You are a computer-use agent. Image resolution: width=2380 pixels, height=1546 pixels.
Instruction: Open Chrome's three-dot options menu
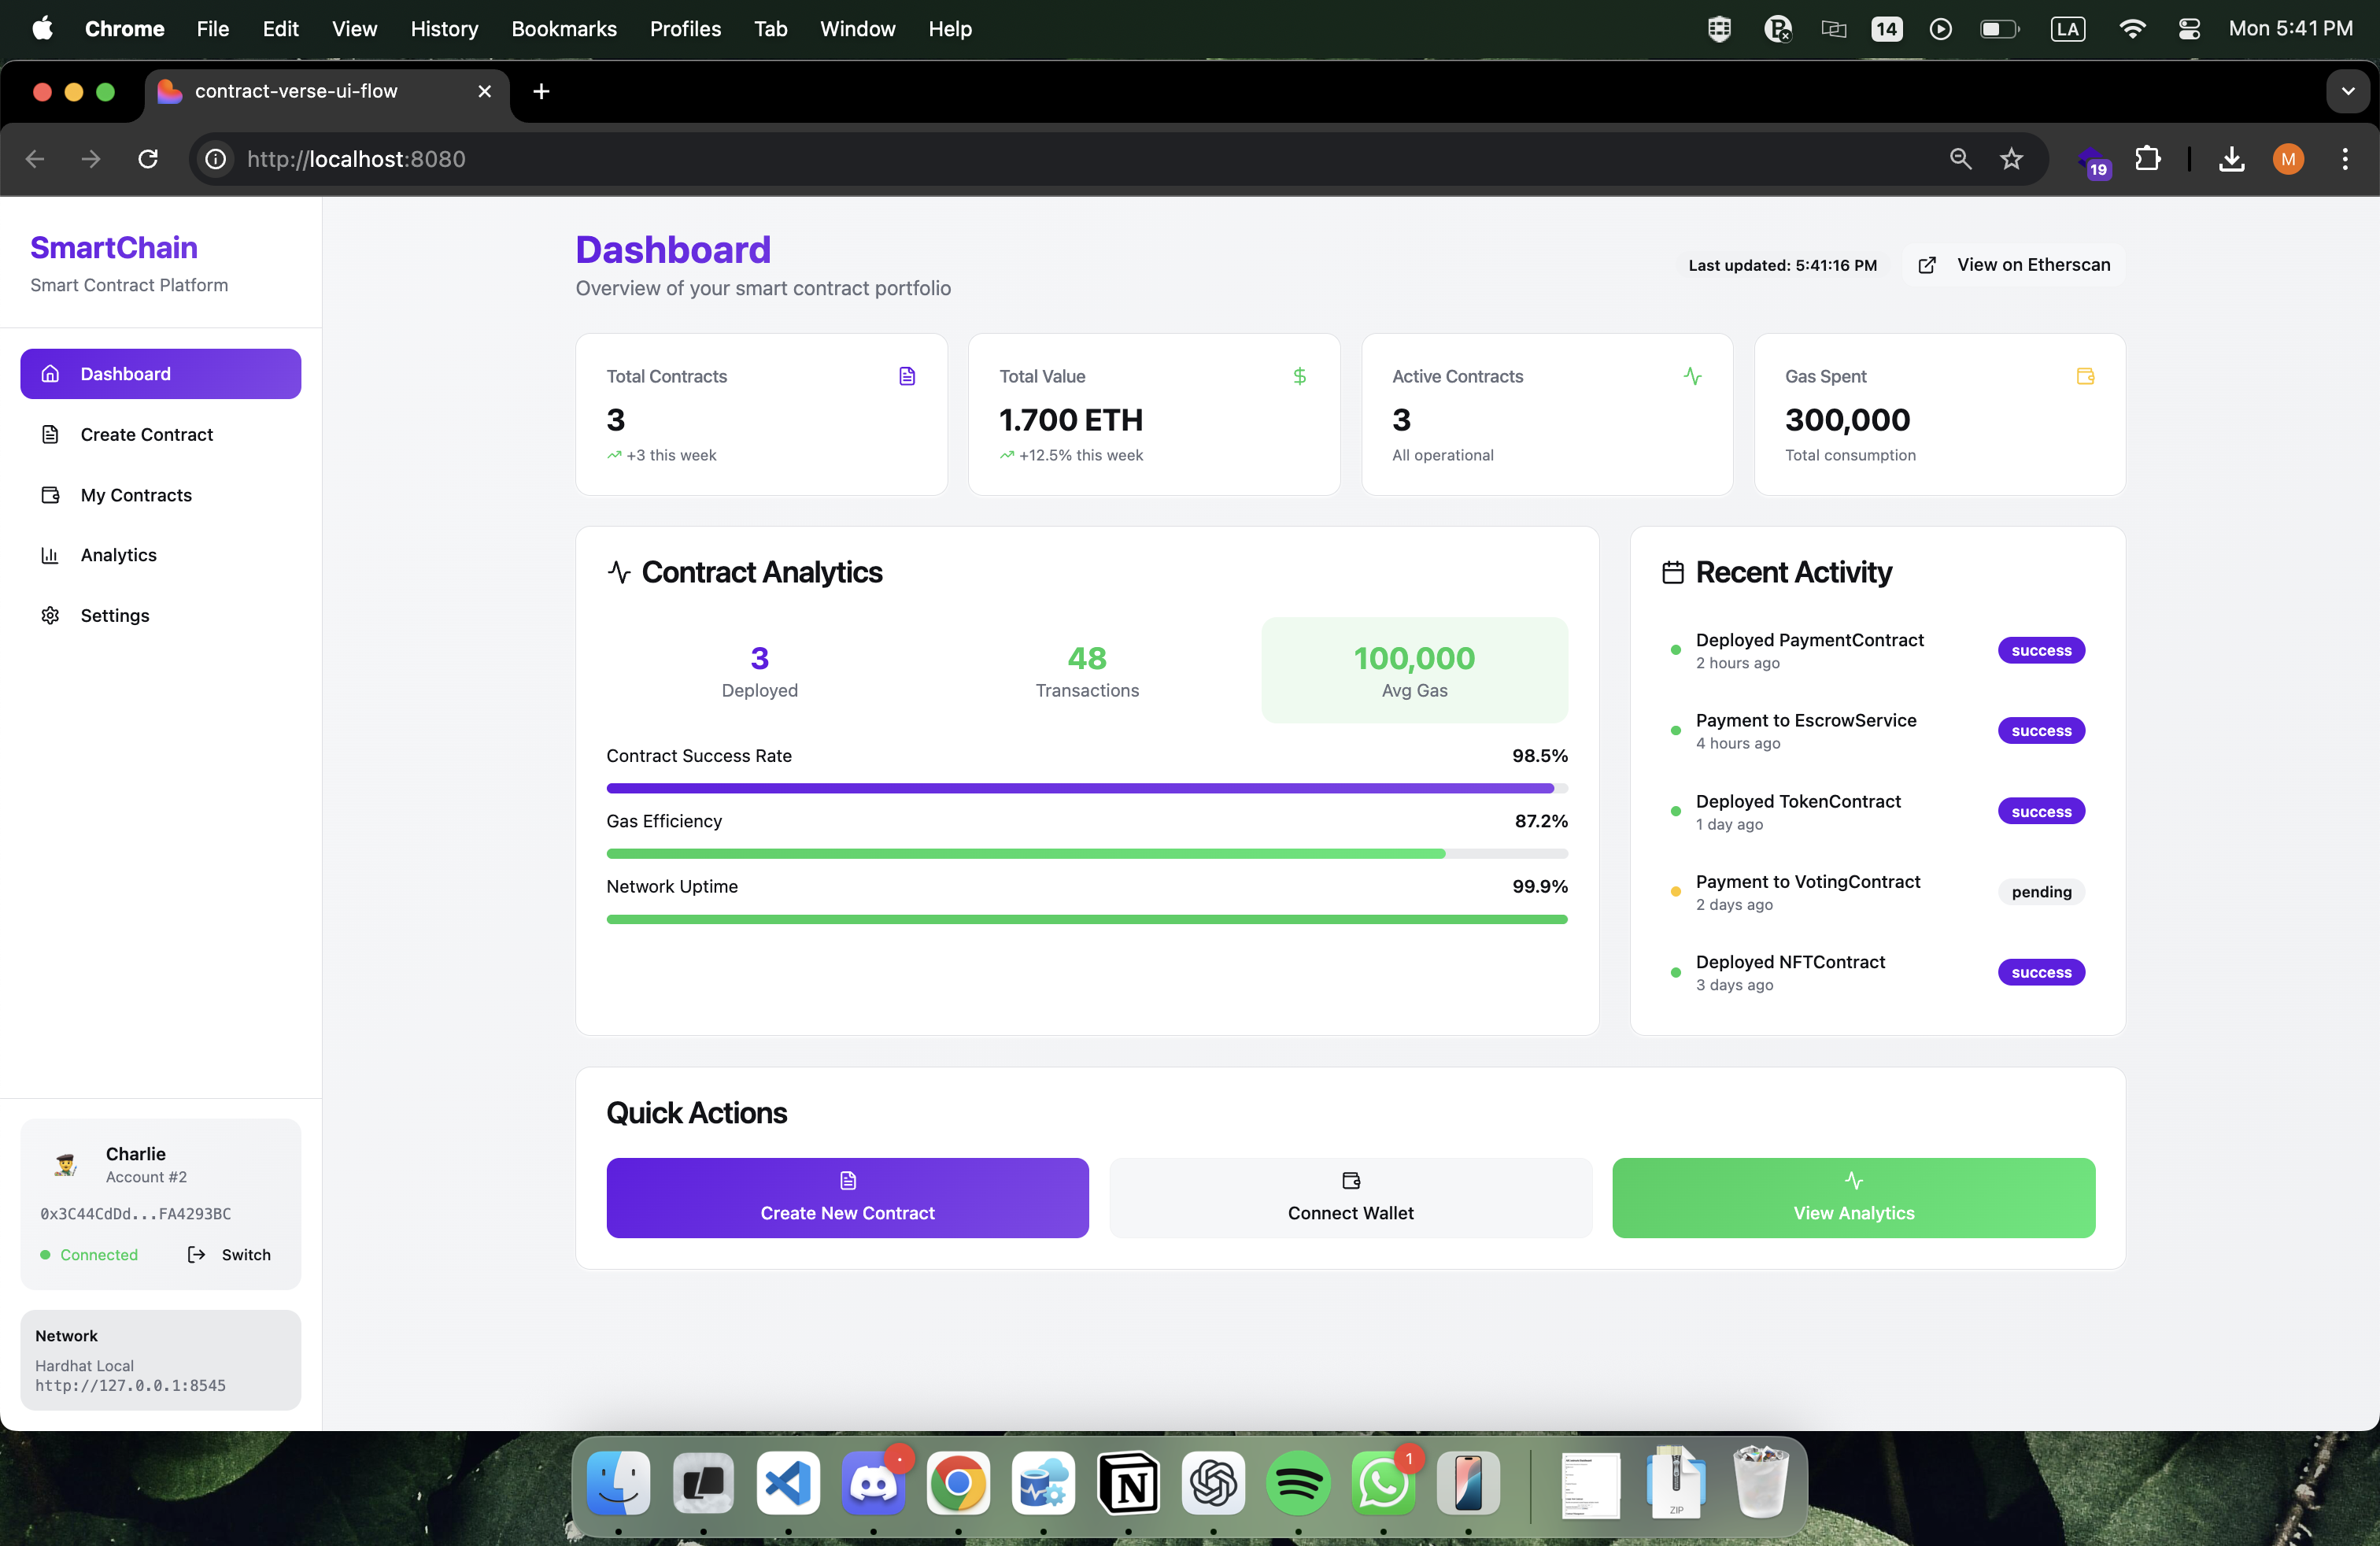tap(2344, 159)
